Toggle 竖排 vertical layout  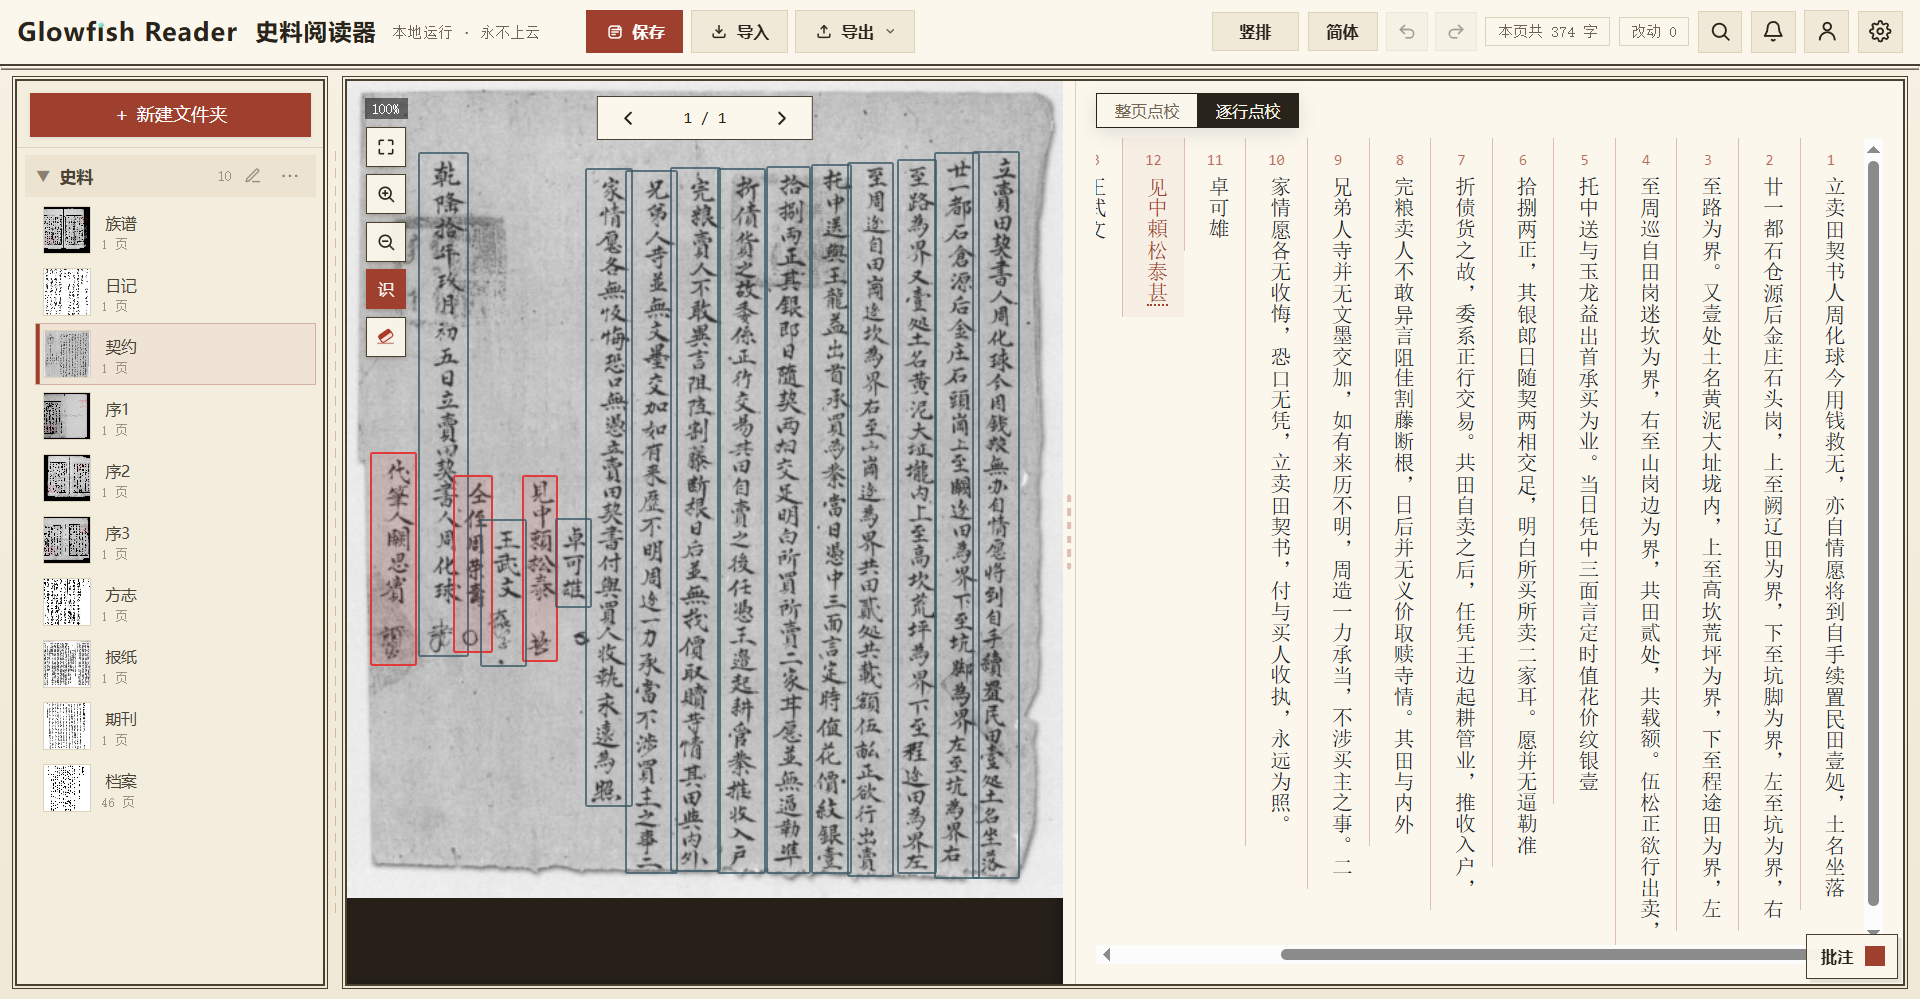click(1255, 32)
